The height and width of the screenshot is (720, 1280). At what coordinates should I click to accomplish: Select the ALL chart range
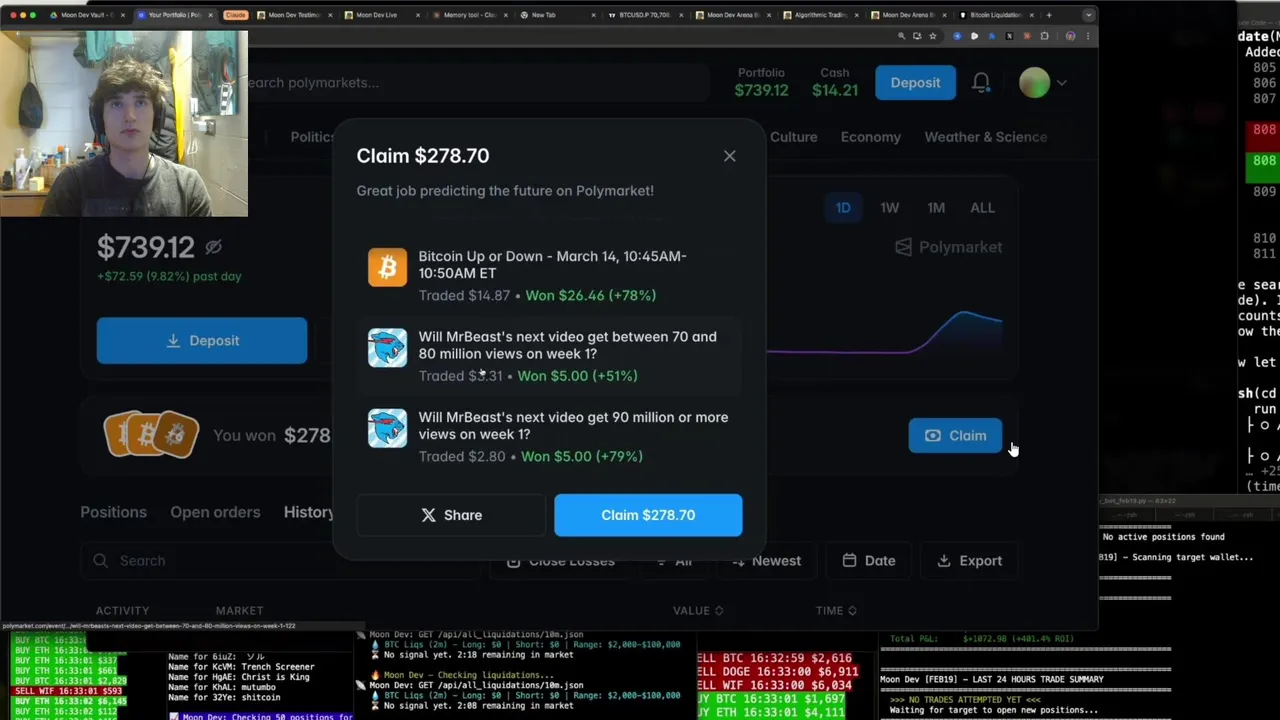click(982, 208)
